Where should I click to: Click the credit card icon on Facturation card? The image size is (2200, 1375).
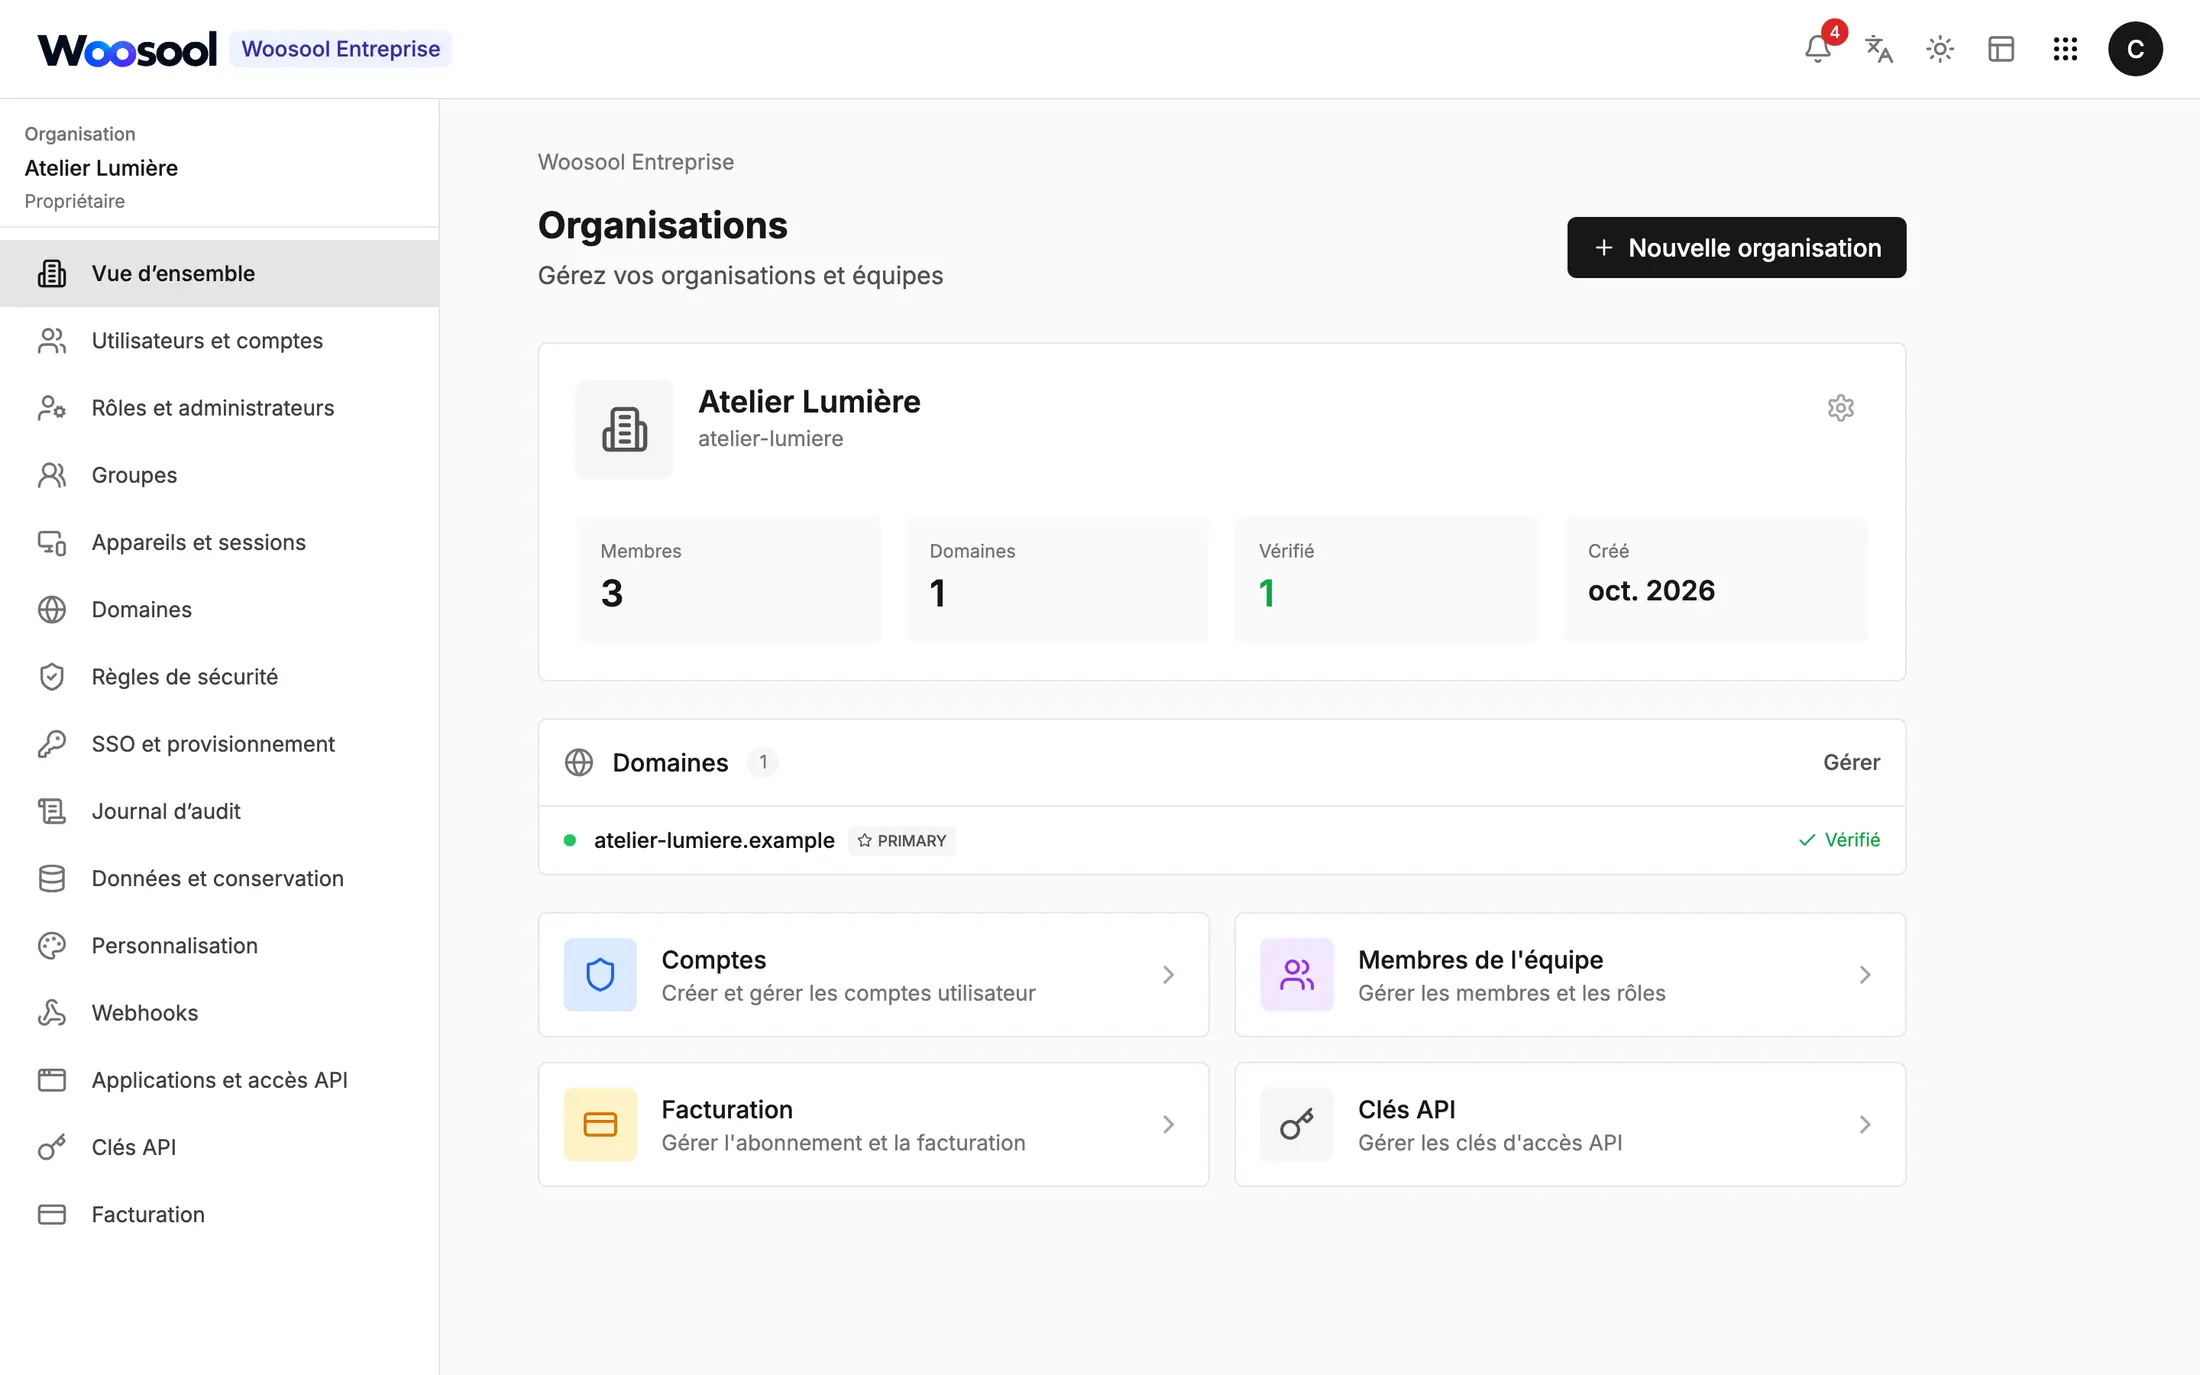tap(600, 1124)
